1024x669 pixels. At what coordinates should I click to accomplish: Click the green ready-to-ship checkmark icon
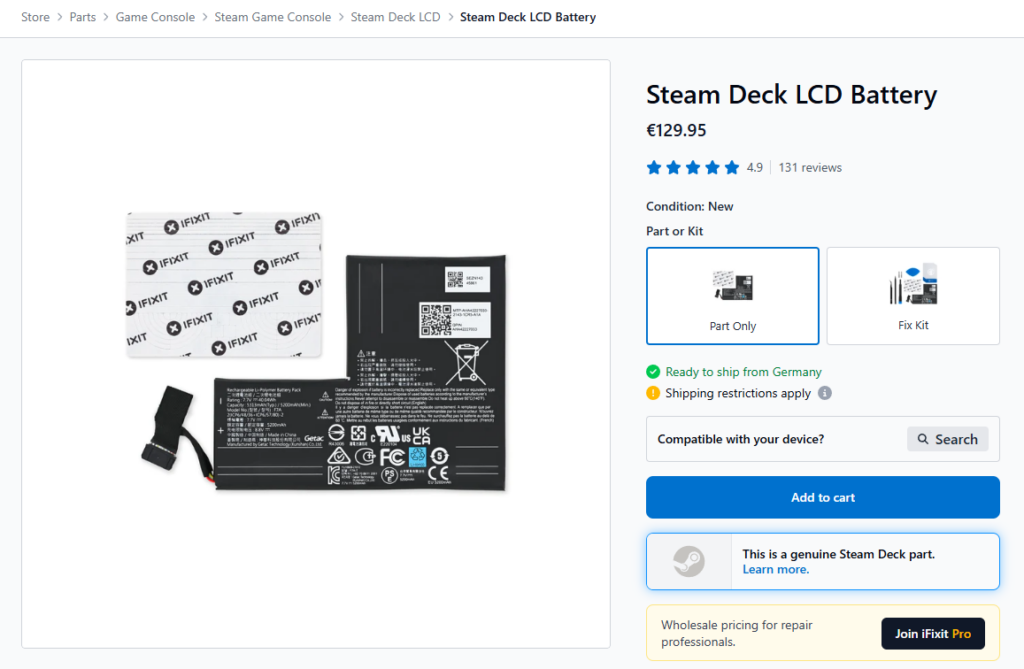(x=653, y=372)
